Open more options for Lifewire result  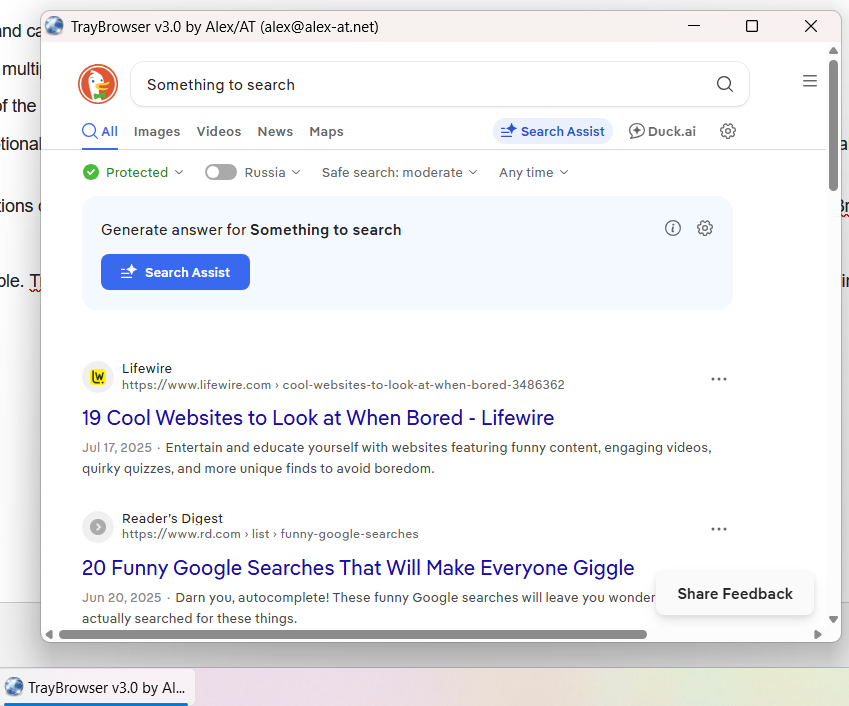pyautogui.click(x=718, y=379)
